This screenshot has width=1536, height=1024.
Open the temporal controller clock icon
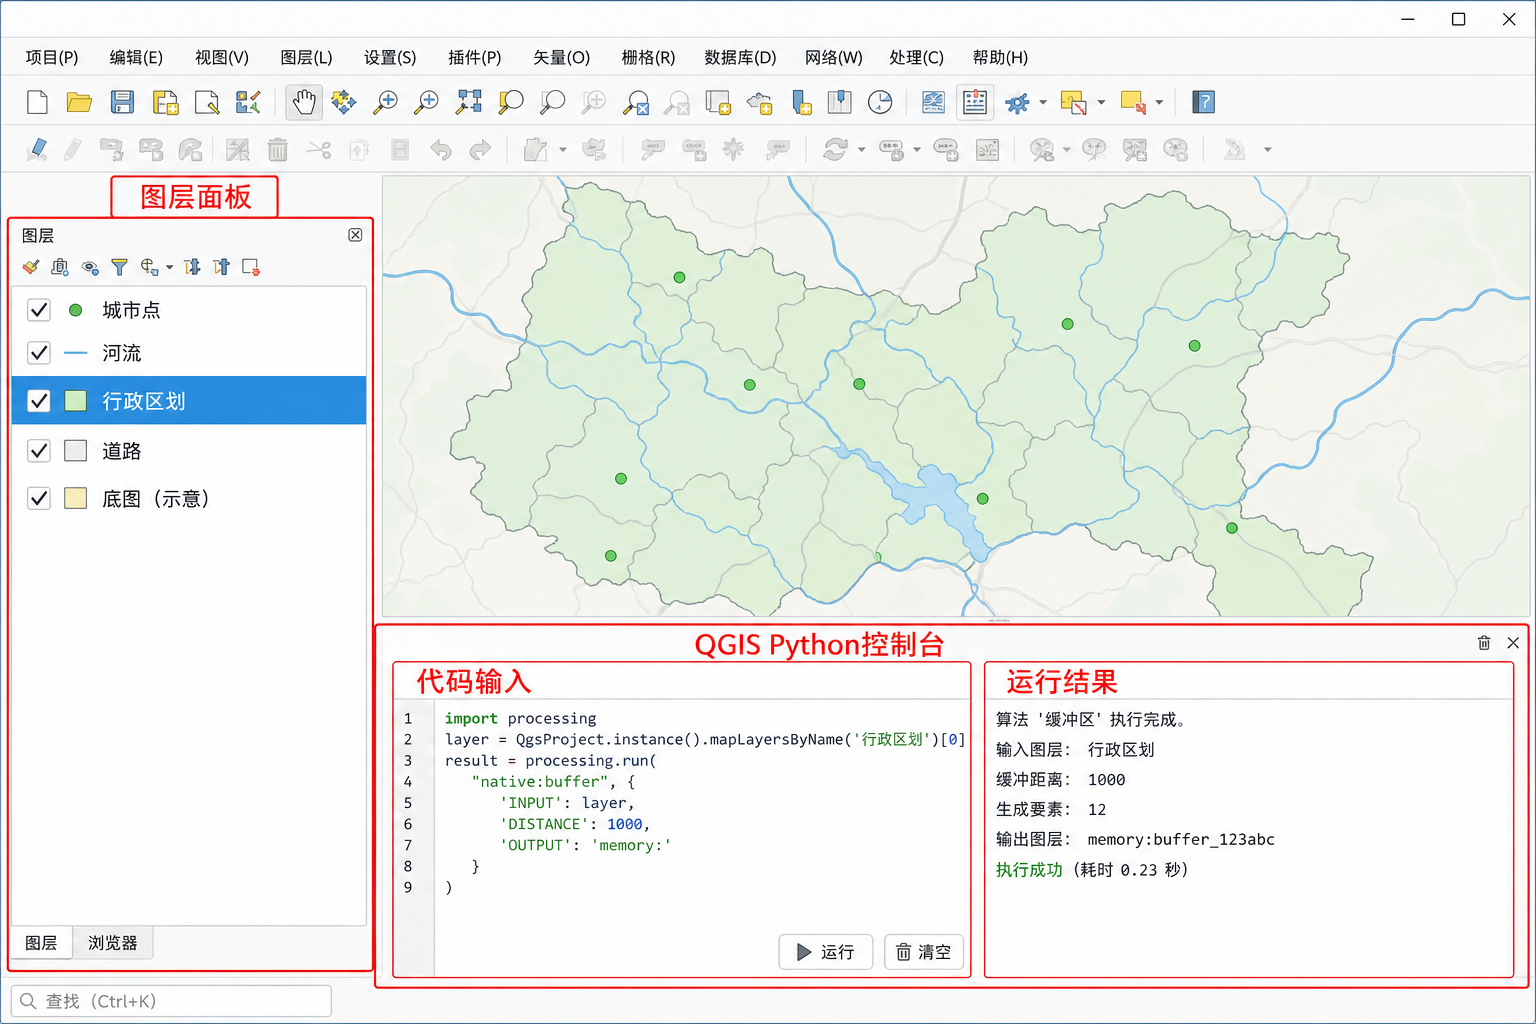click(880, 101)
